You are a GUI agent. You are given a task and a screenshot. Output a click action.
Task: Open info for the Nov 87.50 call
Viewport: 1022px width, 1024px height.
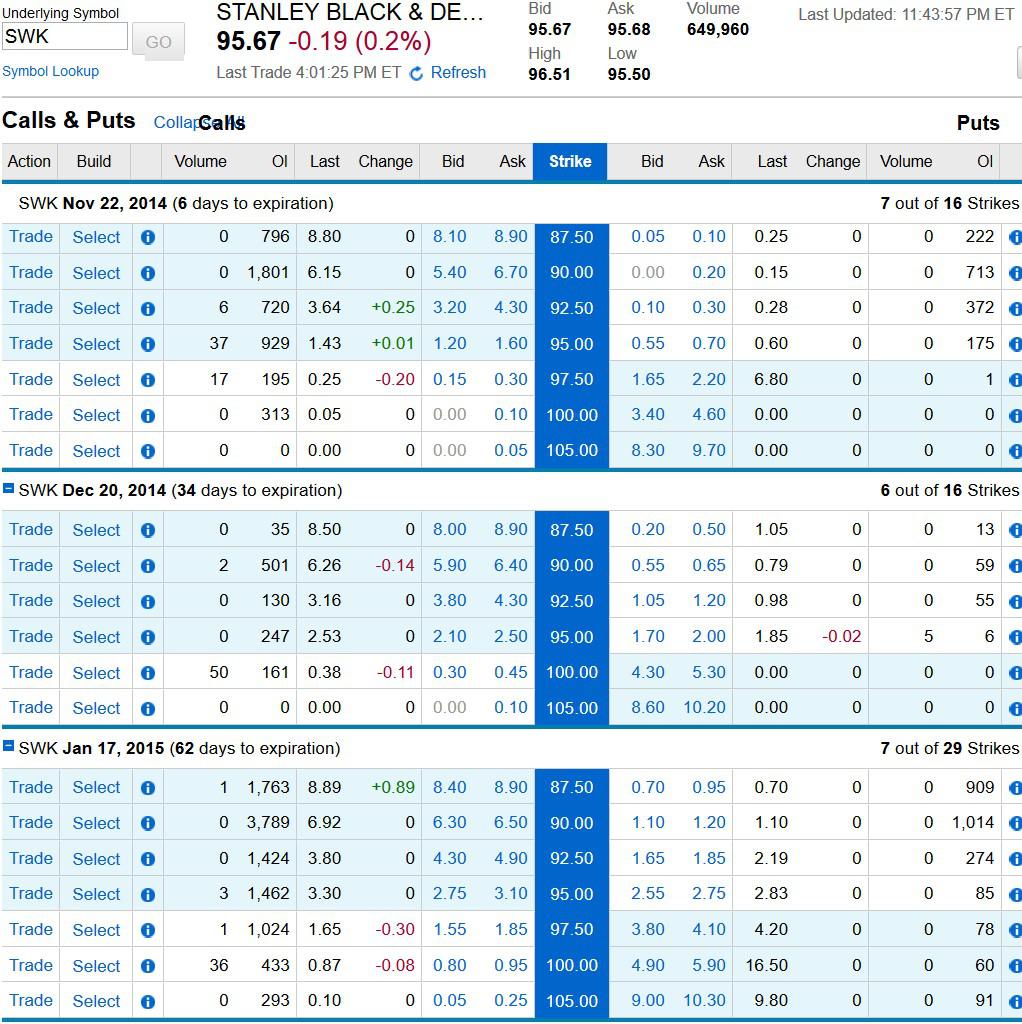(x=146, y=237)
